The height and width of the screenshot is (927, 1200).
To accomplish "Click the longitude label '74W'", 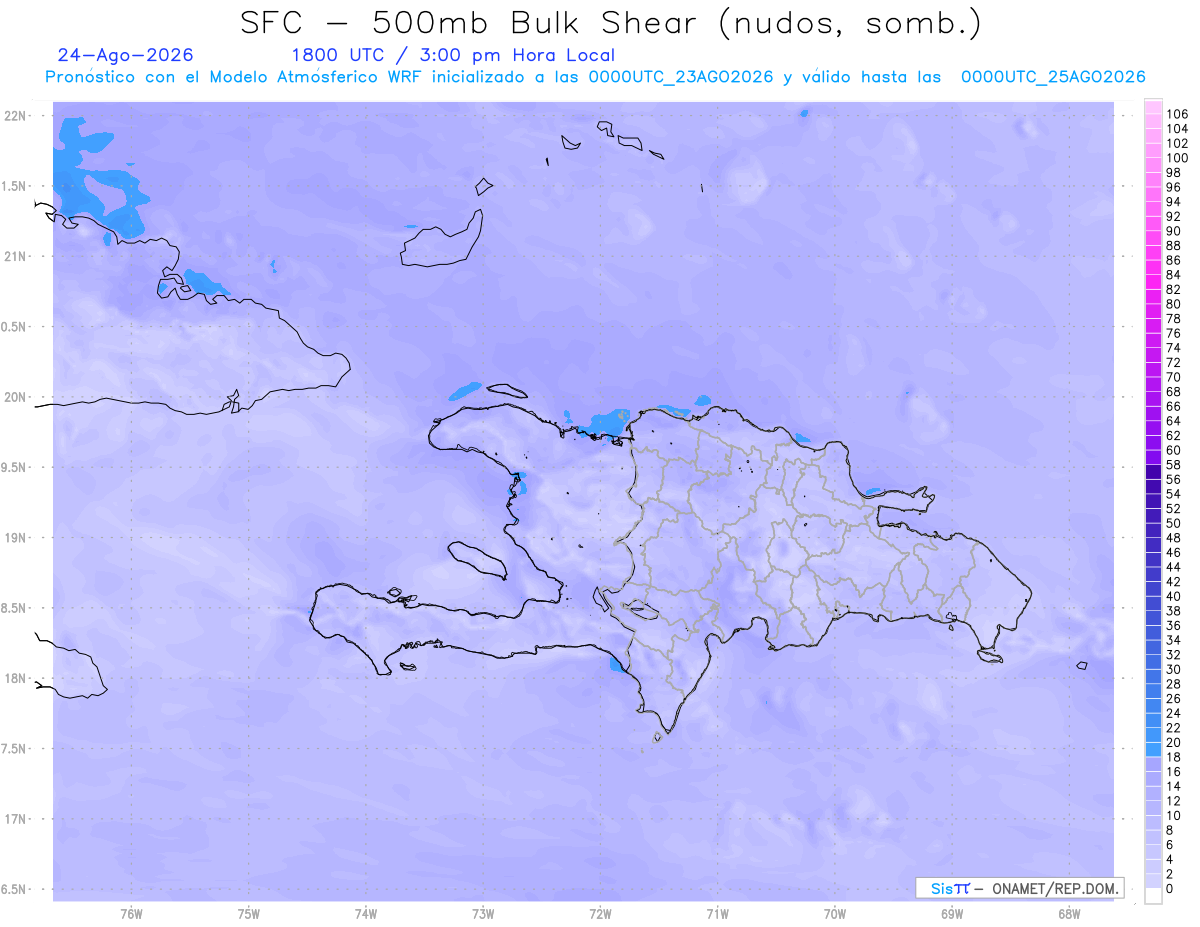I will [366, 914].
